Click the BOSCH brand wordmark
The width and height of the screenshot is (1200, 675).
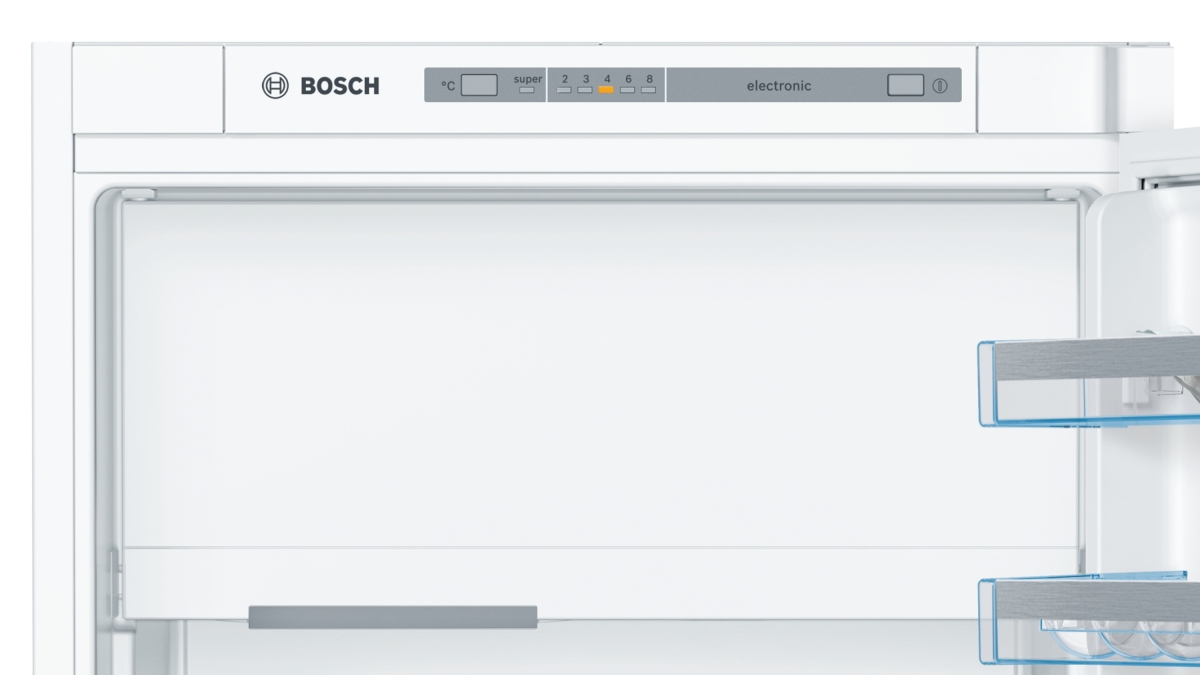[x=340, y=86]
